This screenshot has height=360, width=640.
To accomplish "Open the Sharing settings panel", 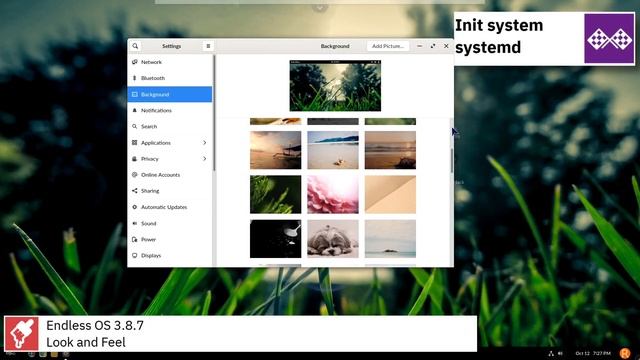I will coord(170,191).
